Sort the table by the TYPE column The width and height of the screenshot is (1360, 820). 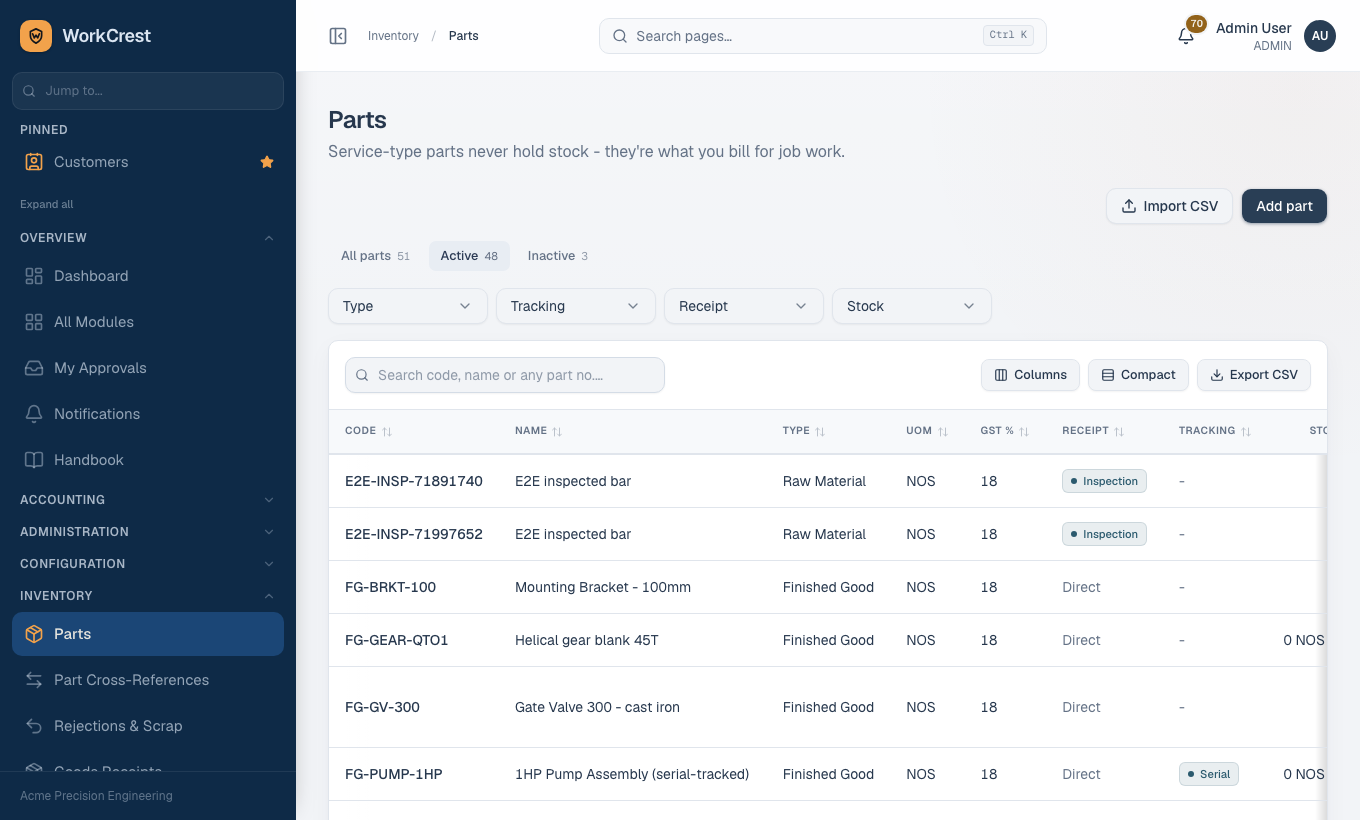click(804, 431)
